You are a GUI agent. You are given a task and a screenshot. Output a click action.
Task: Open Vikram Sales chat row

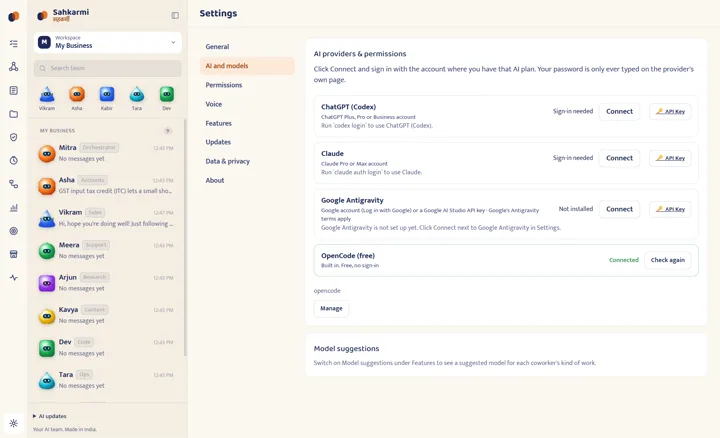[107, 218]
